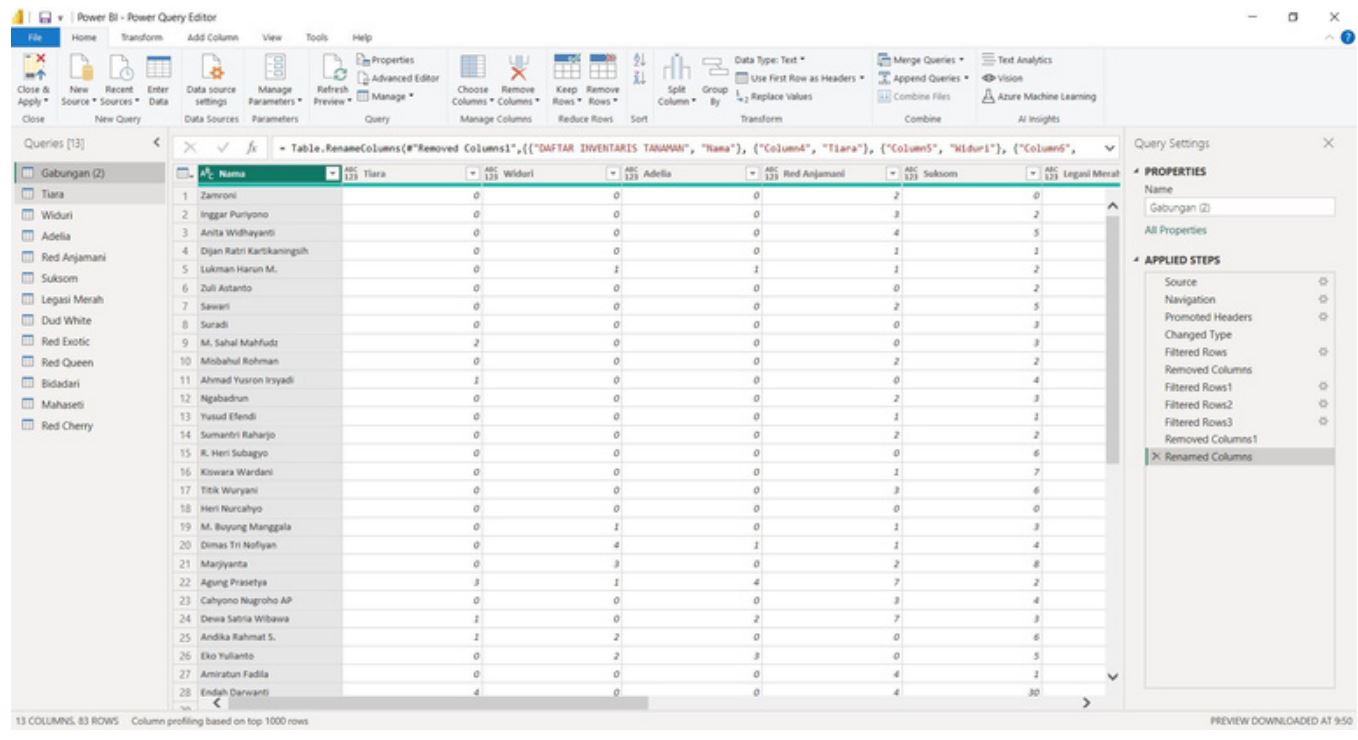Click the table menu icon in header corner
This screenshot has width=1358, height=740.
pyautogui.click(x=182, y=173)
